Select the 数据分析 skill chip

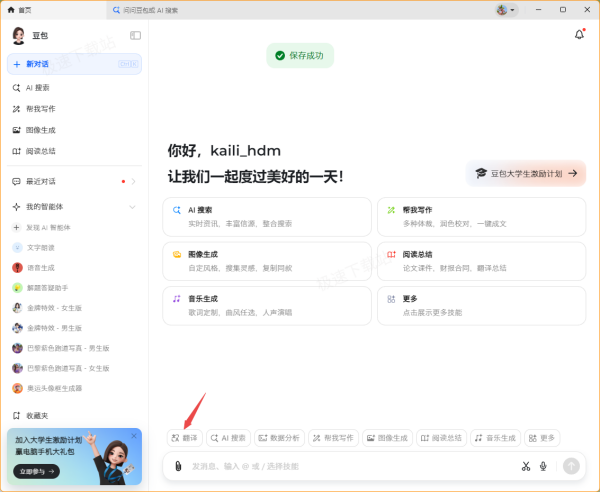click(x=279, y=438)
